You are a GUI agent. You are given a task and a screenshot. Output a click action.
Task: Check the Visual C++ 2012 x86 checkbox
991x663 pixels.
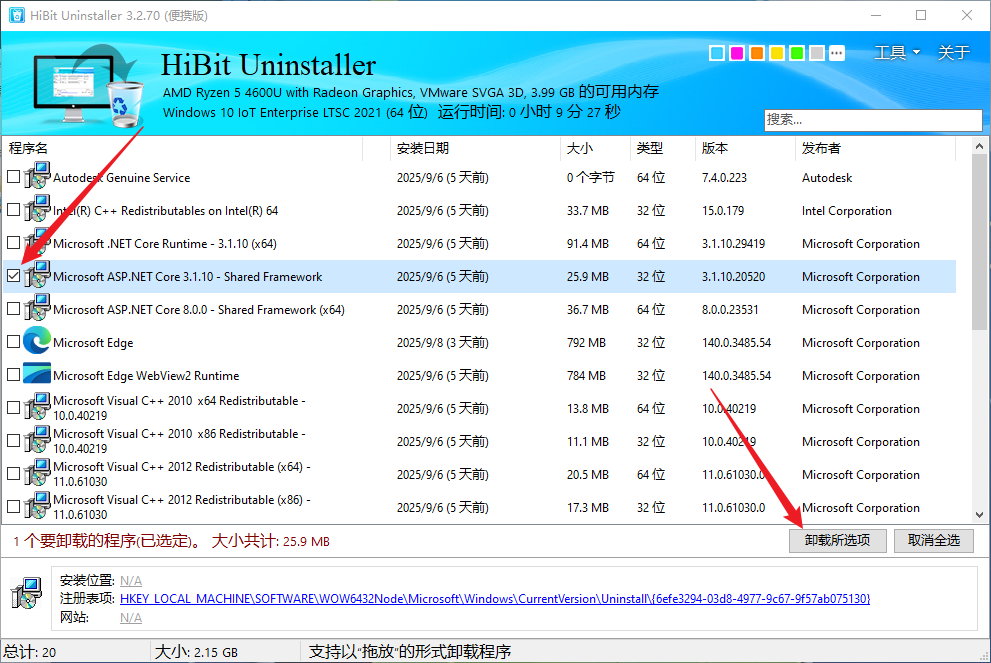pyautogui.click(x=13, y=507)
